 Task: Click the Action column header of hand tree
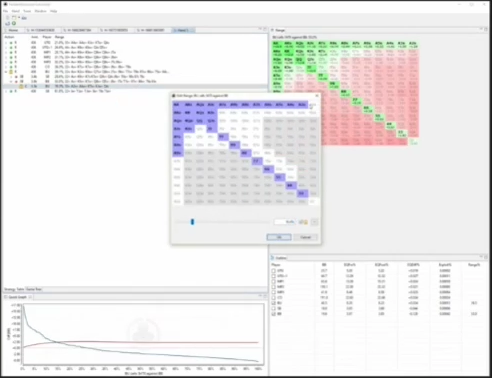pyautogui.click(x=9, y=37)
